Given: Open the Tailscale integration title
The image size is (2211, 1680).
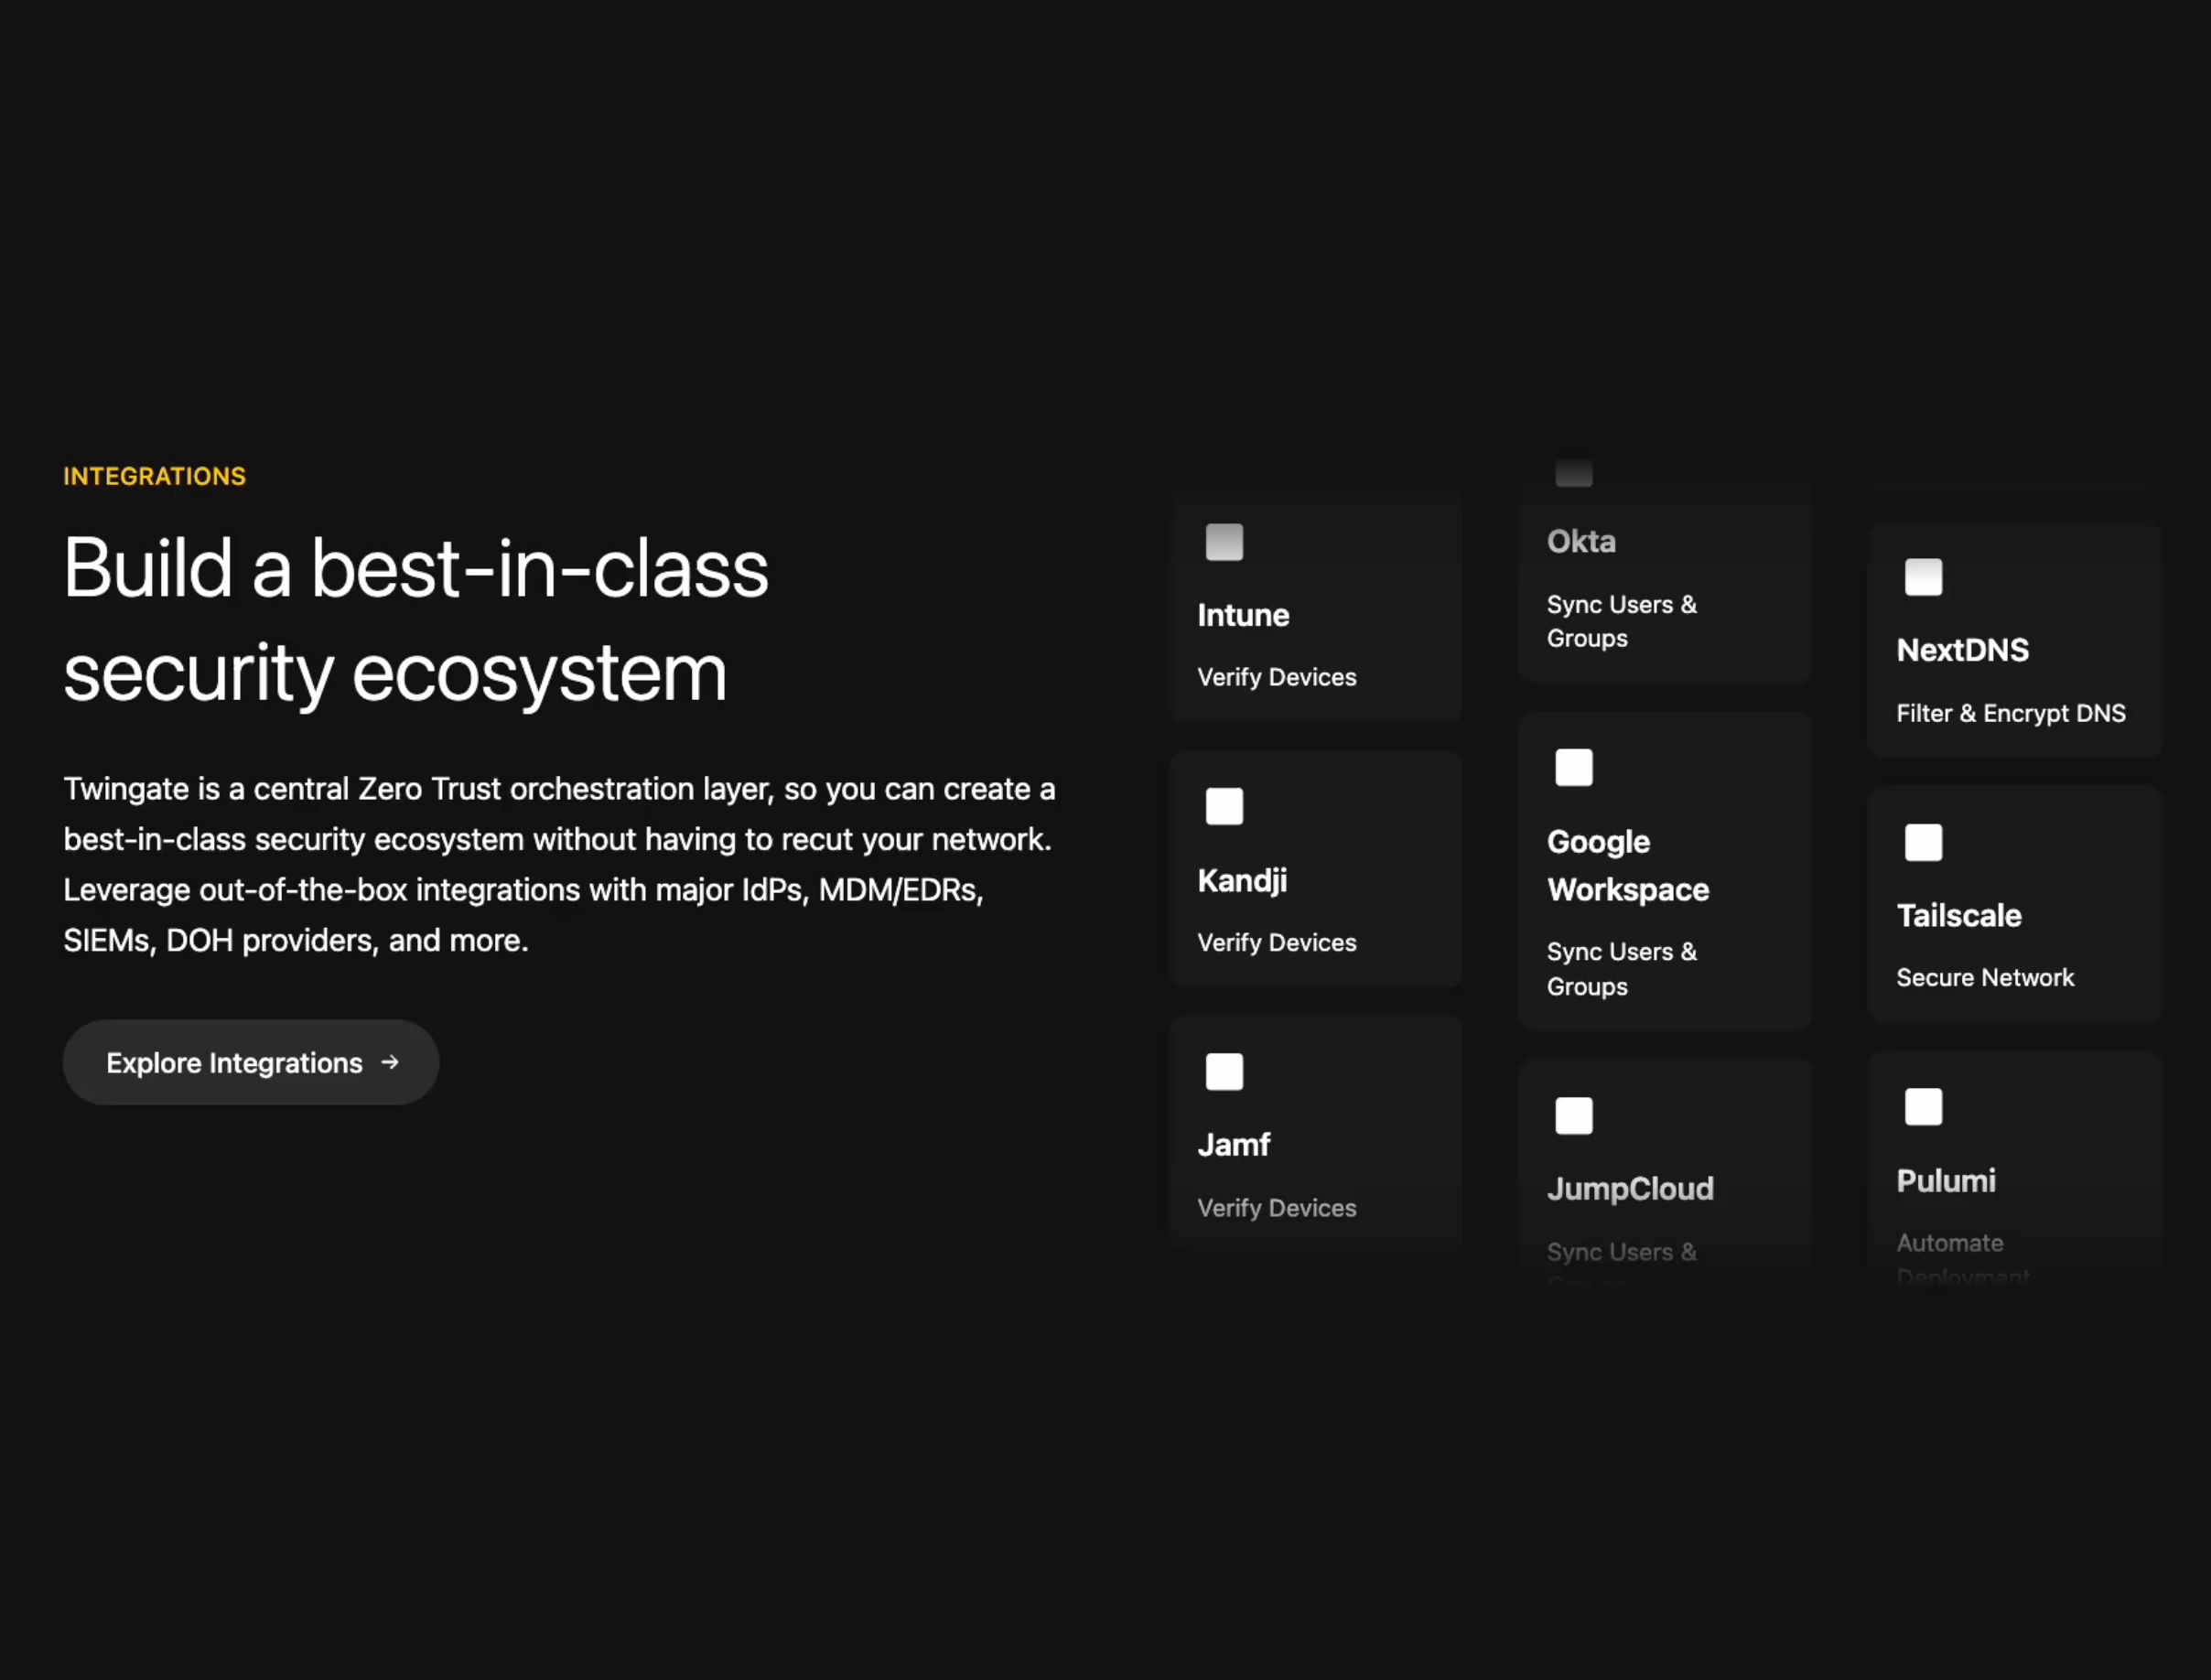Looking at the screenshot, I should (1959, 916).
